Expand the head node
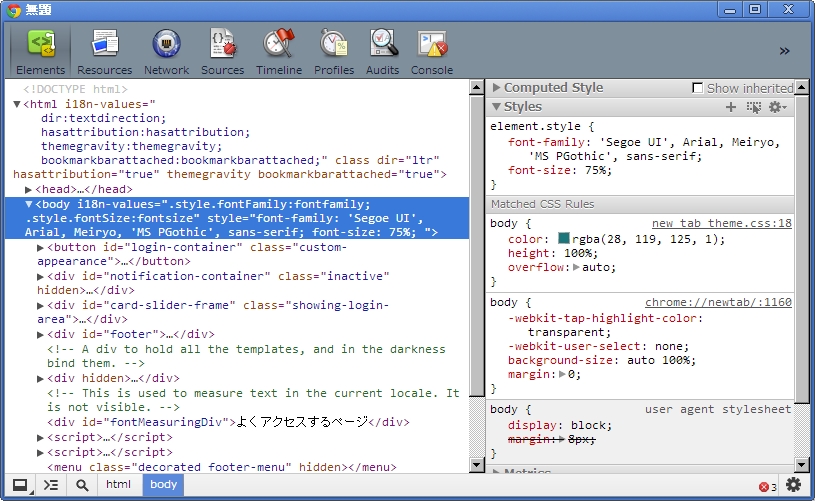This screenshot has height=501, width=815. (29, 190)
